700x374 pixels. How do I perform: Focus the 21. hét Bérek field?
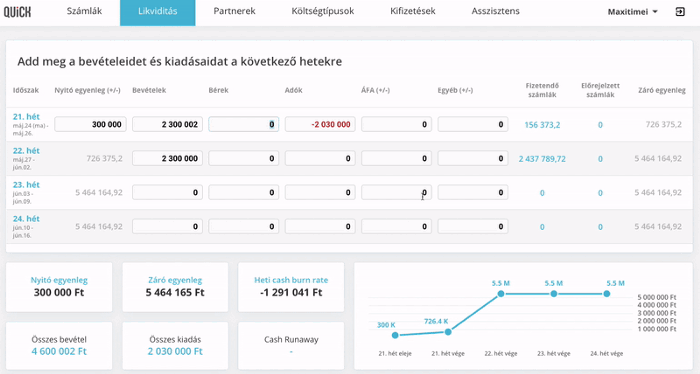click(244, 125)
